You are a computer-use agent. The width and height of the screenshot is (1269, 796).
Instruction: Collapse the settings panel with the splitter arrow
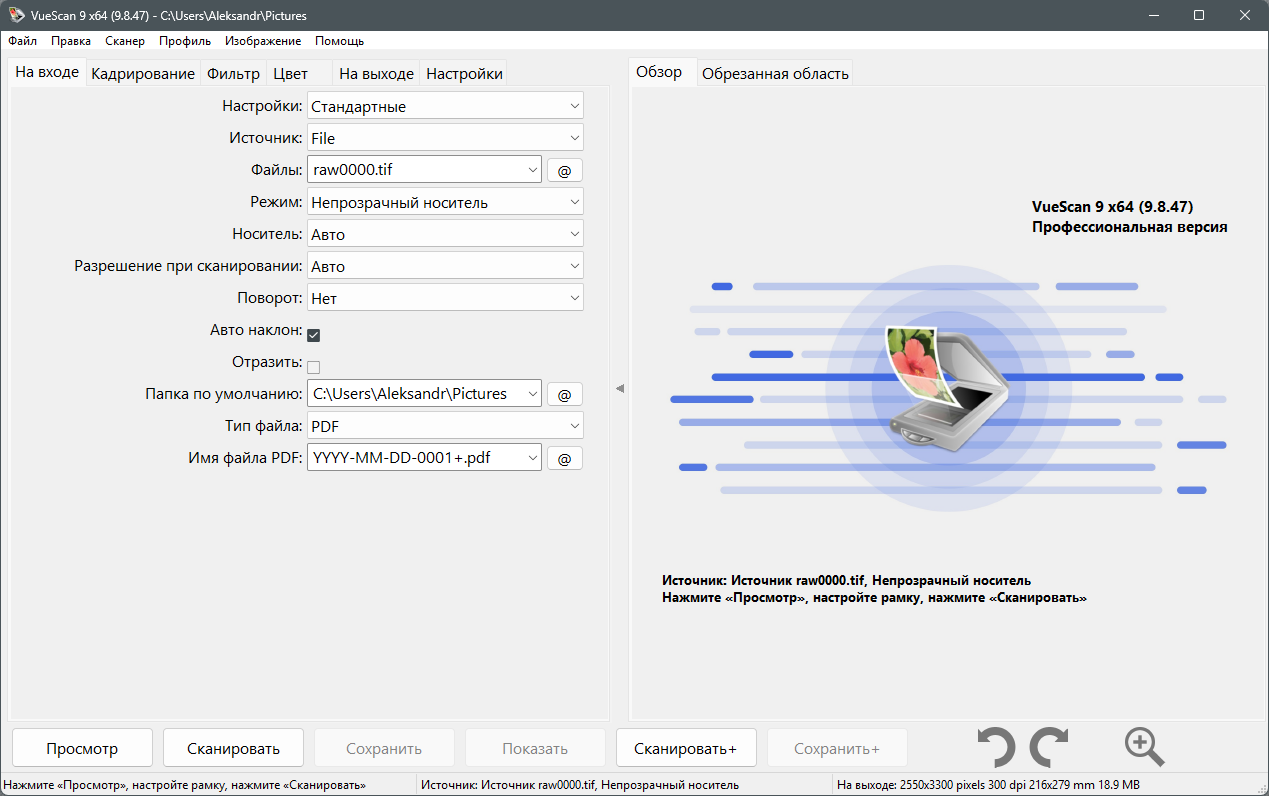(x=619, y=388)
